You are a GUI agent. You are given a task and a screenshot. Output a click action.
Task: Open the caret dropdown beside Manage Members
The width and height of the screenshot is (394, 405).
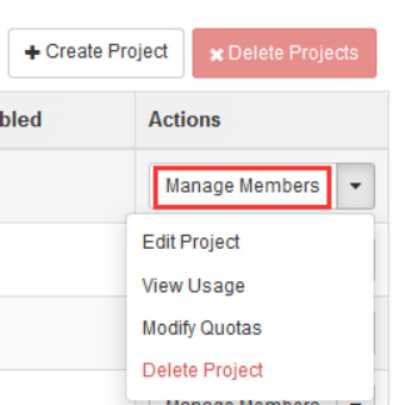355,186
